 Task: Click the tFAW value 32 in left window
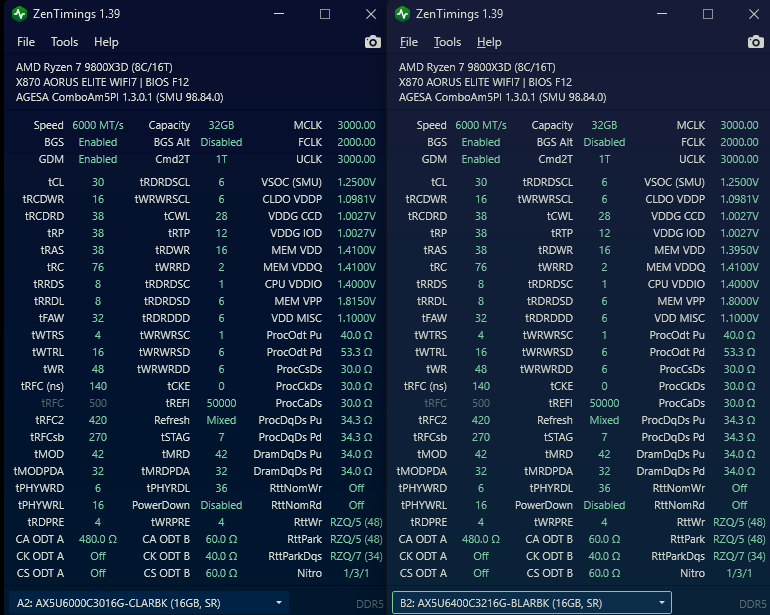(x=98, y=318)
